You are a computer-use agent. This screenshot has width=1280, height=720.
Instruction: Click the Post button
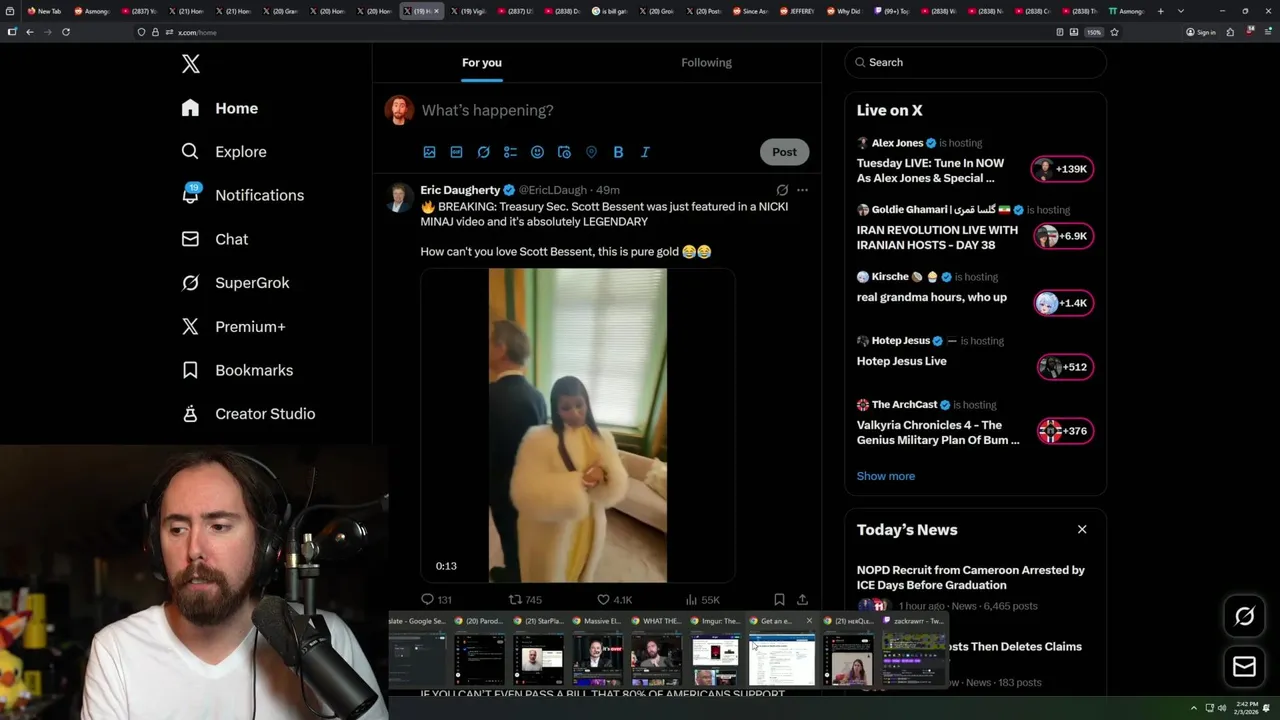784,152
